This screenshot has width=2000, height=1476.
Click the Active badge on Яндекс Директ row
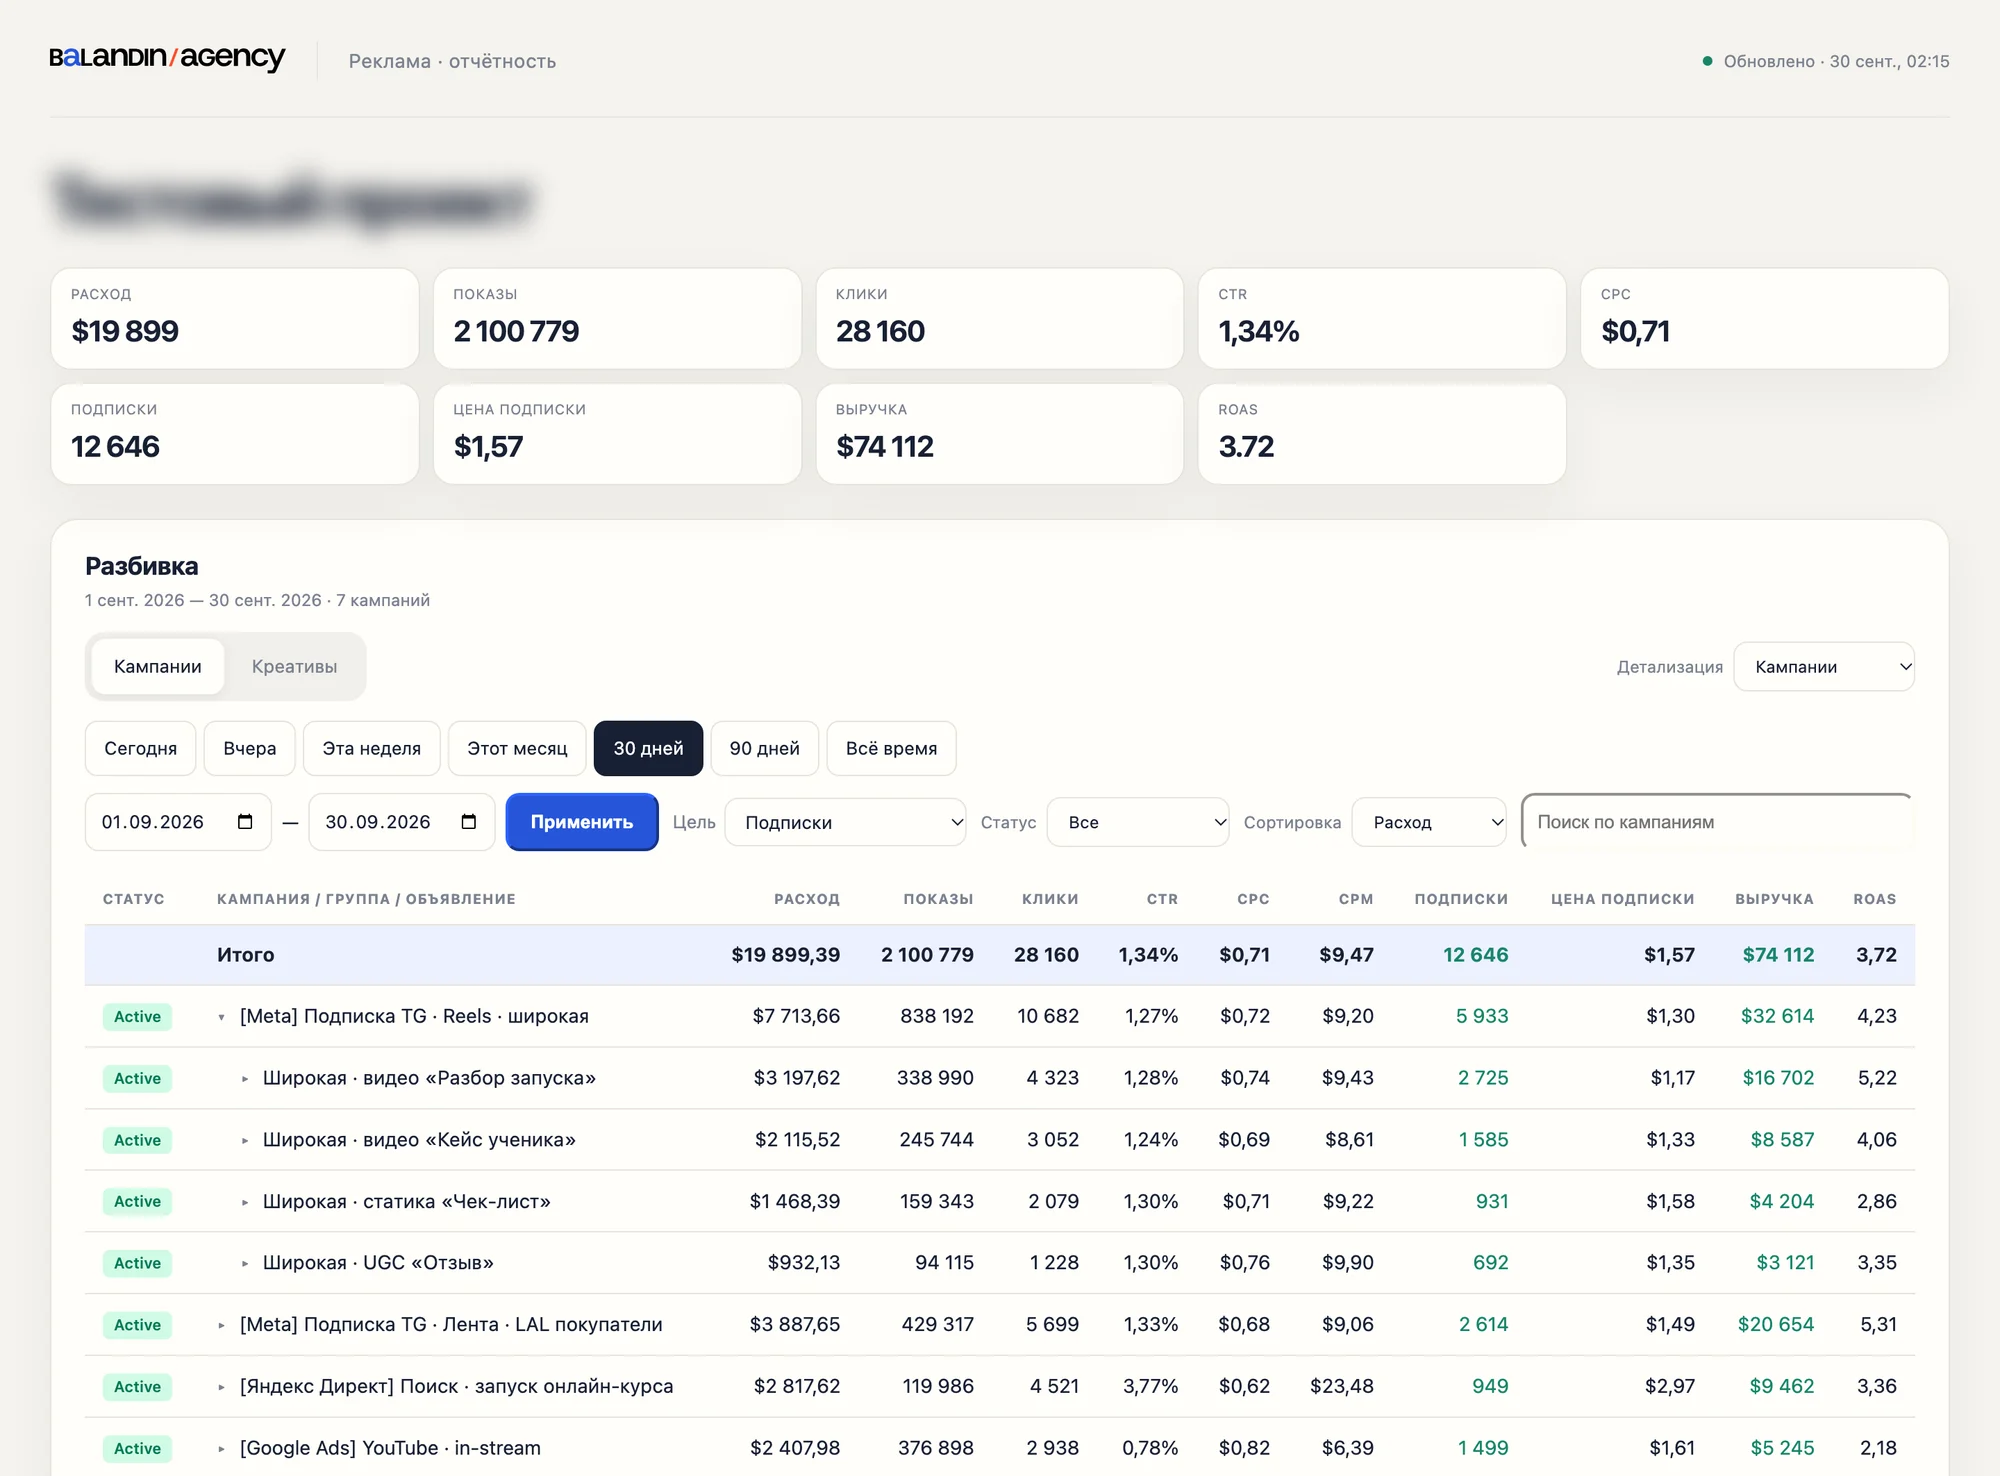[137, 1387]
